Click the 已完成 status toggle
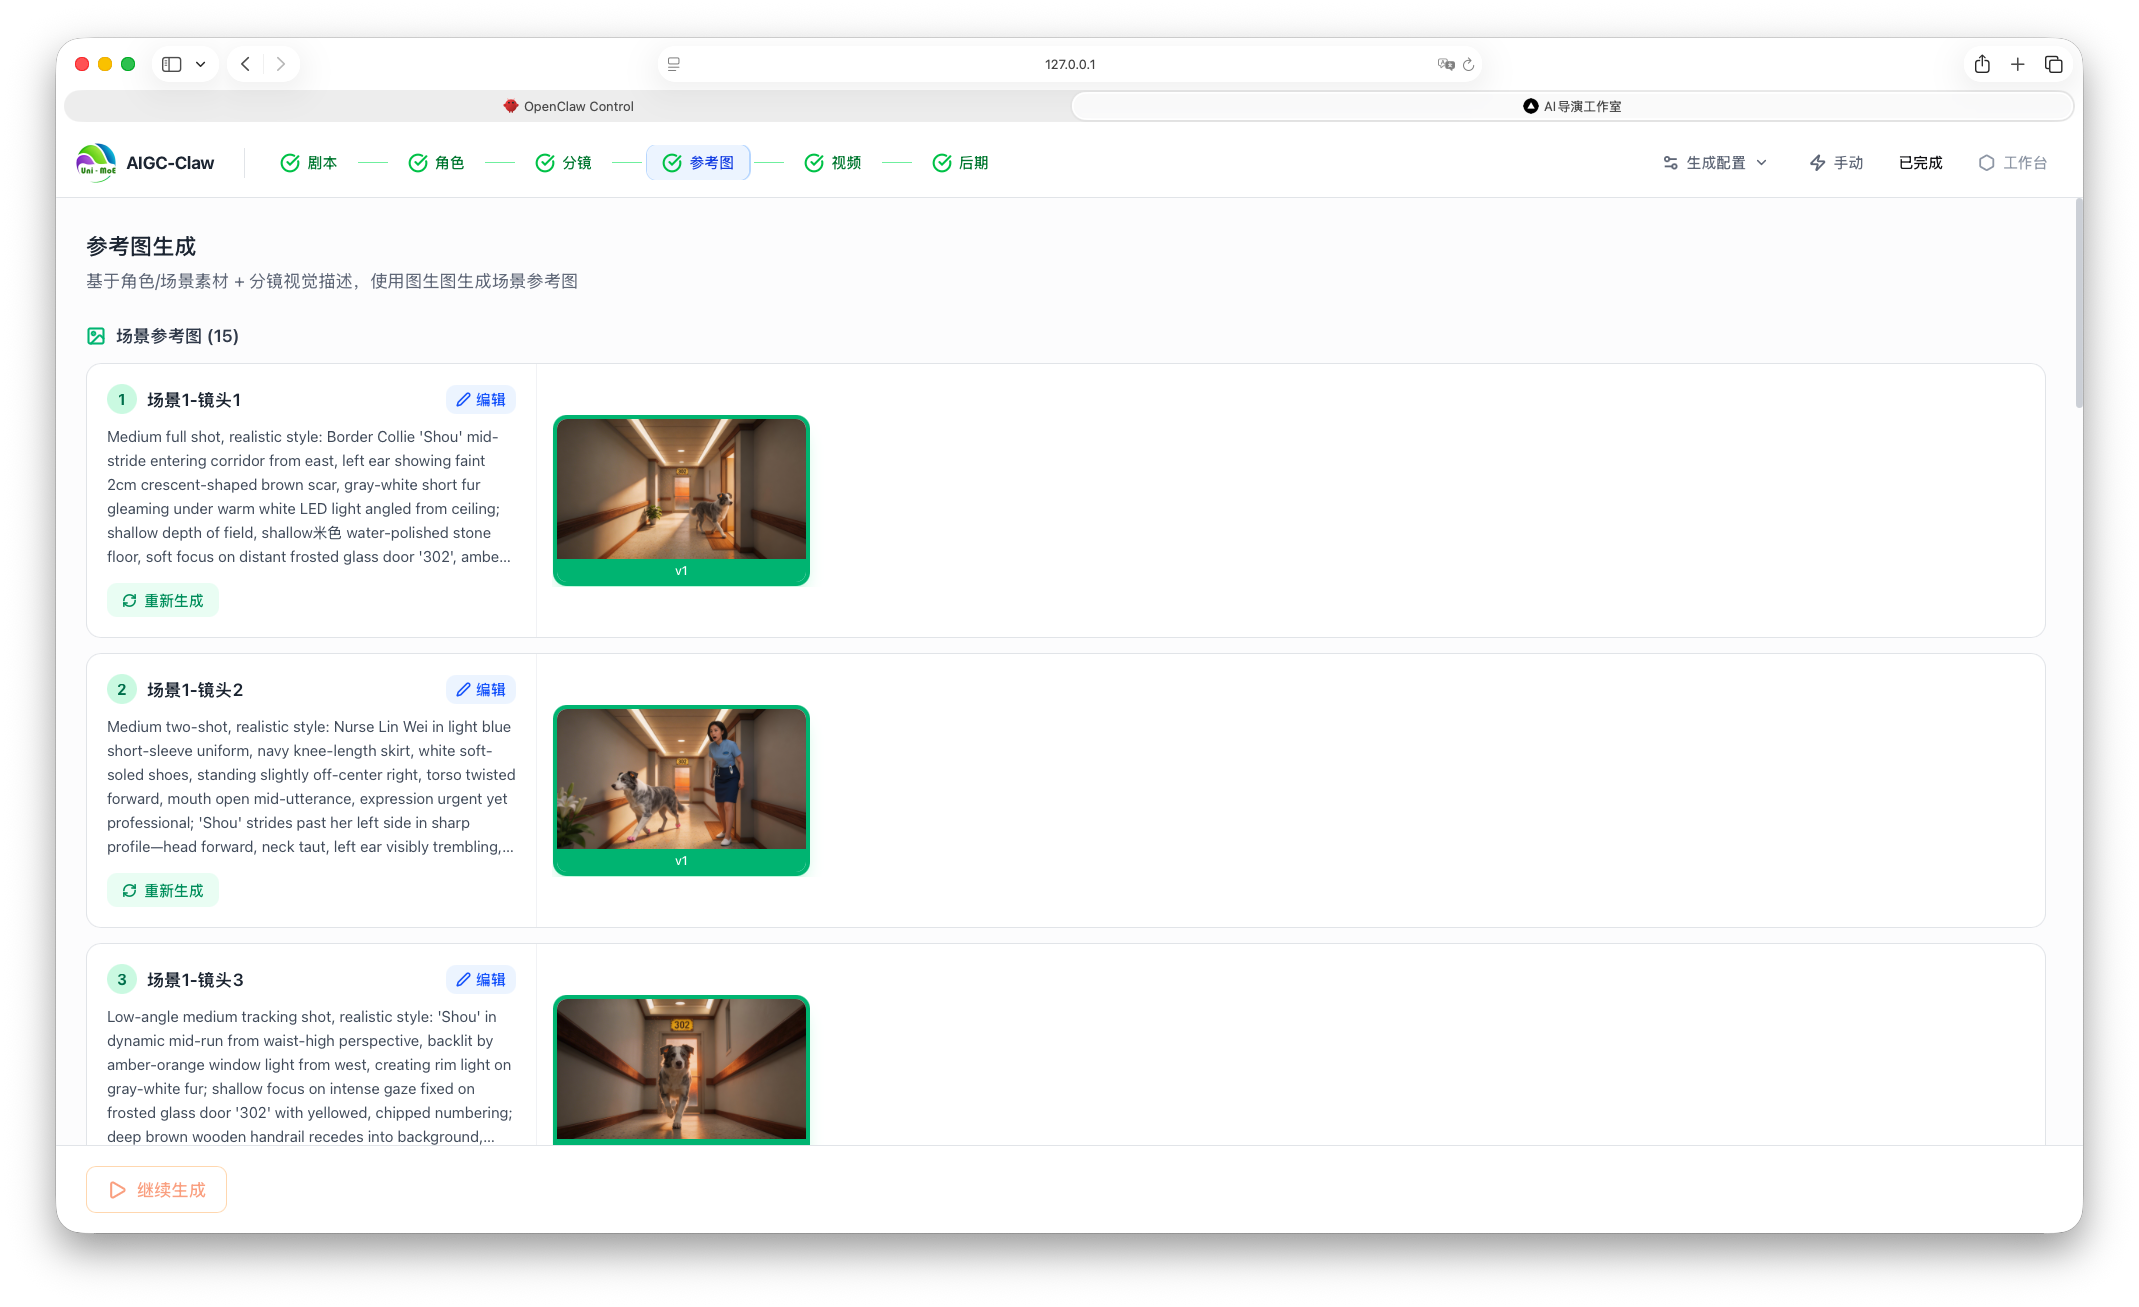 point(1920,163)
